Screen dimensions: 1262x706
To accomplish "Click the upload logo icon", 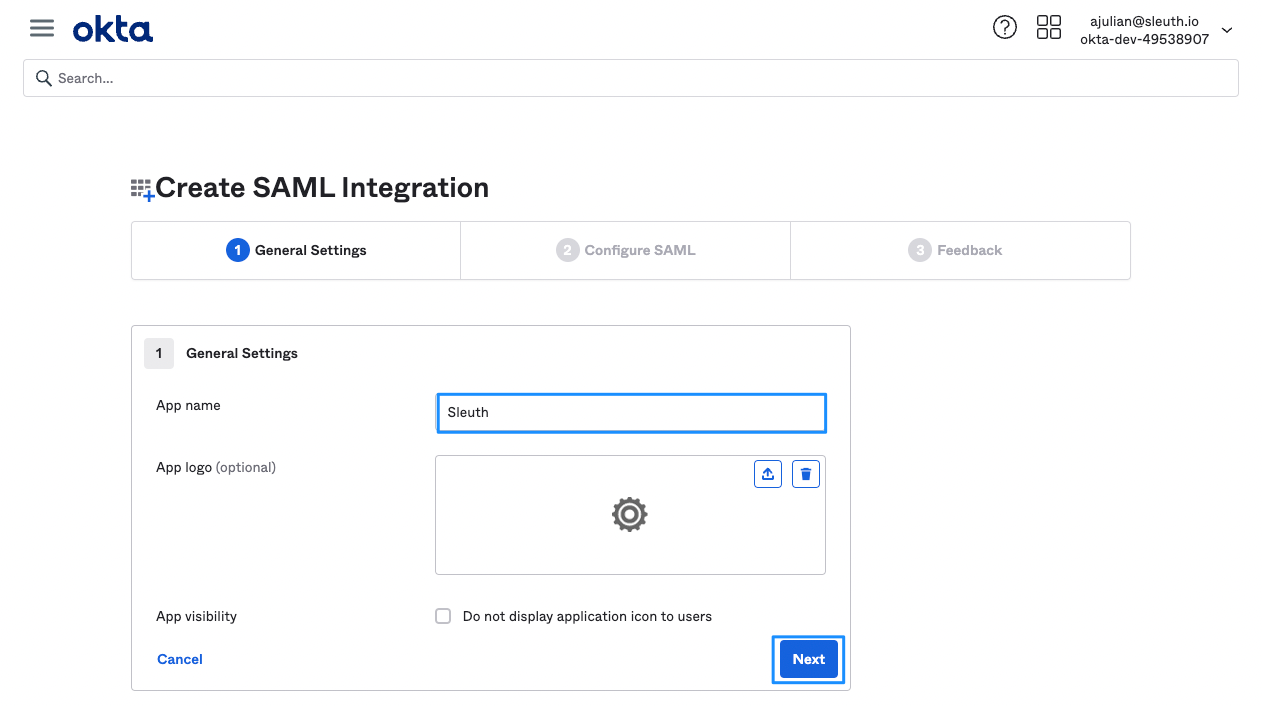I will (767, 474).
